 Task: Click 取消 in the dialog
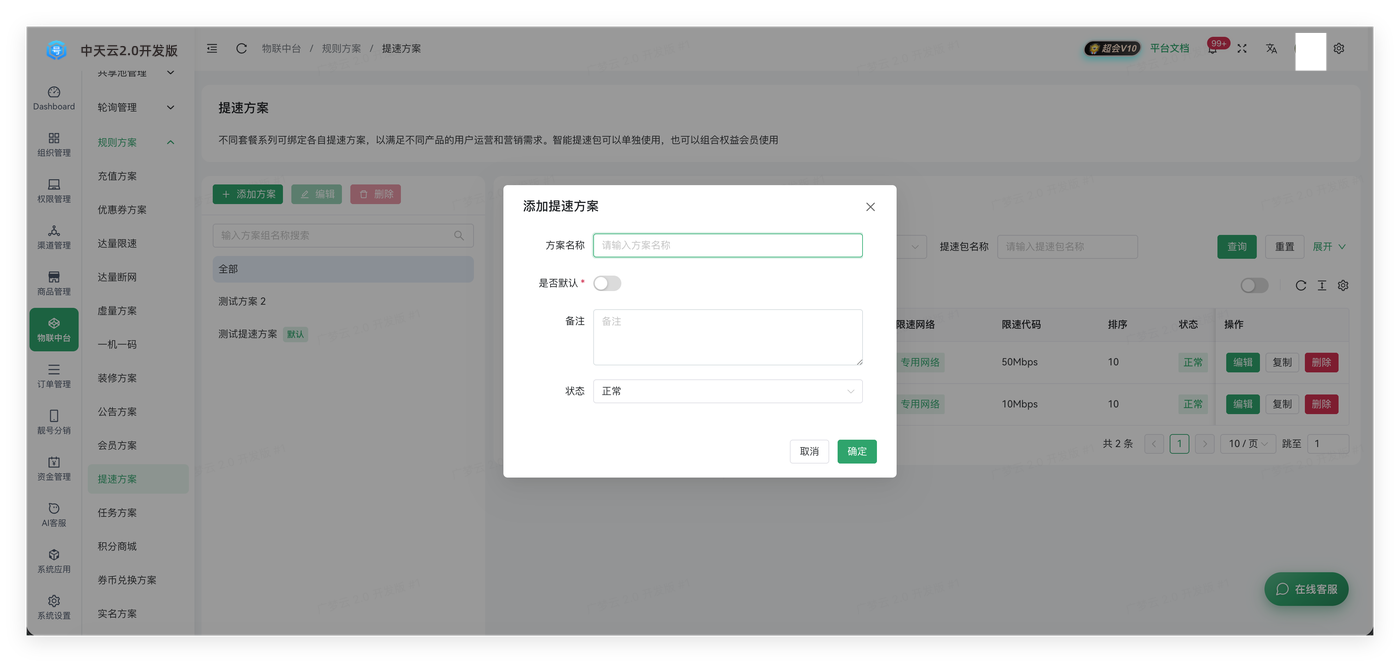pyautogui.click(x=809, y=451)
